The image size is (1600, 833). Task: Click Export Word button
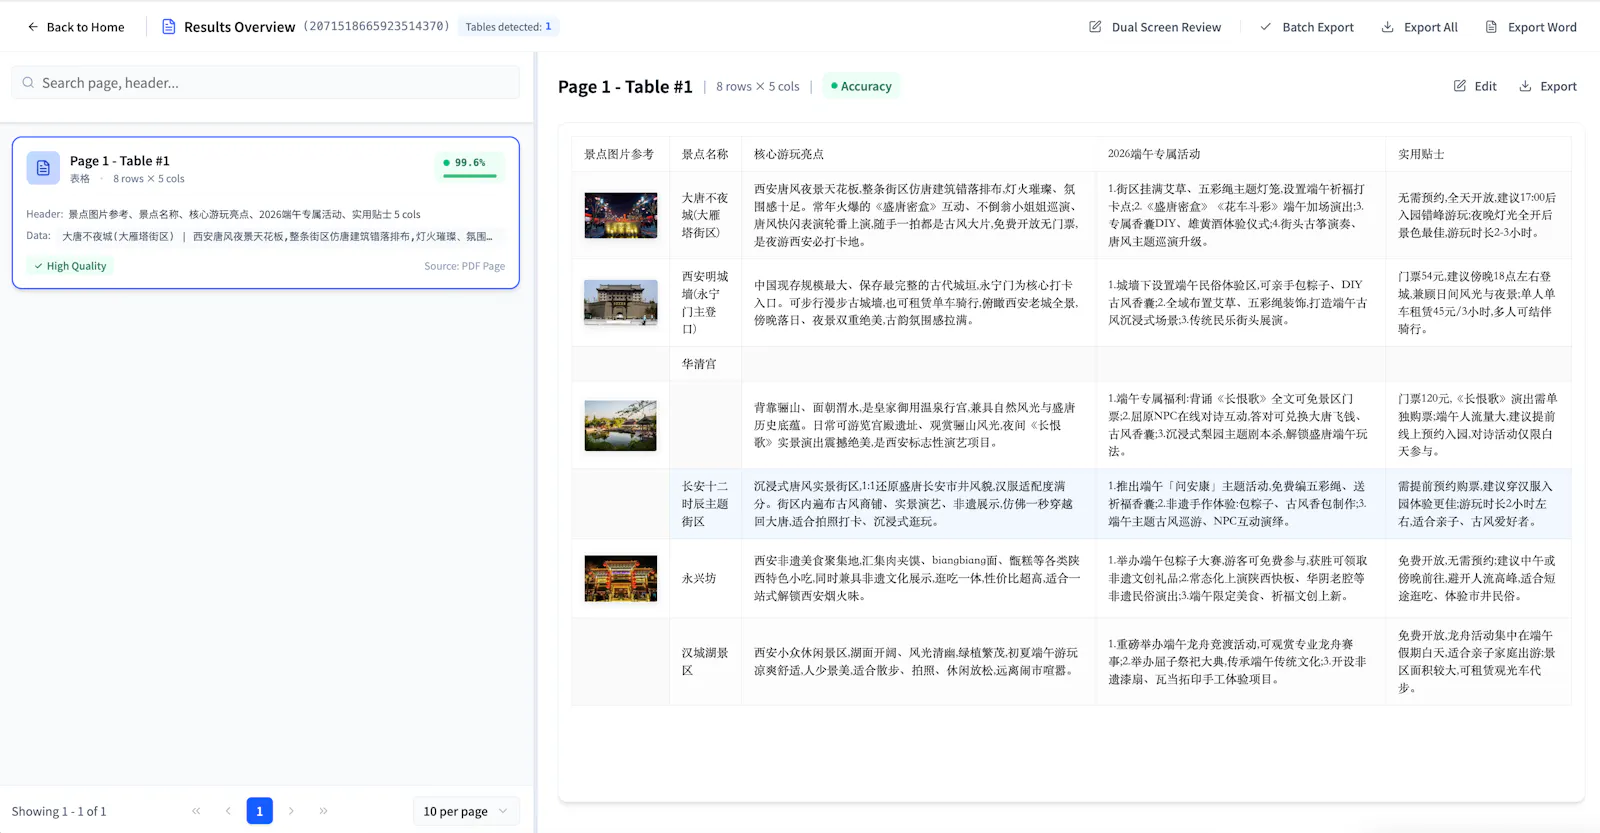1530,27
